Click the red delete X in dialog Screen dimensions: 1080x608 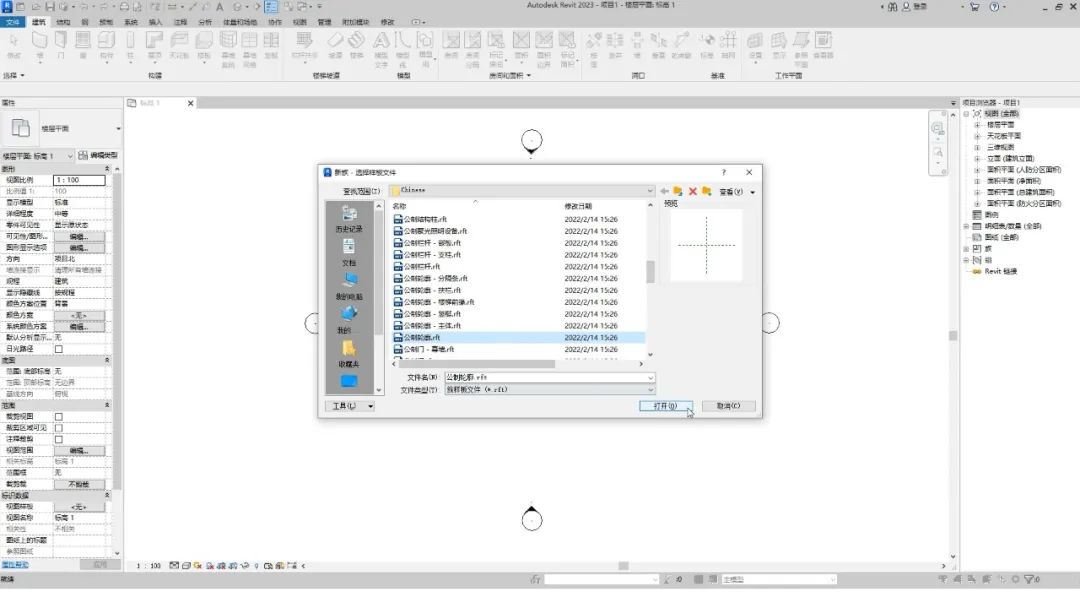(693, 191)
